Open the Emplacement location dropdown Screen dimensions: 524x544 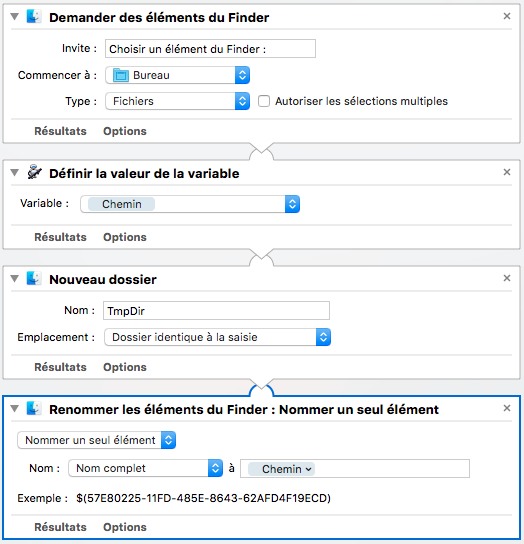point(218,337)
